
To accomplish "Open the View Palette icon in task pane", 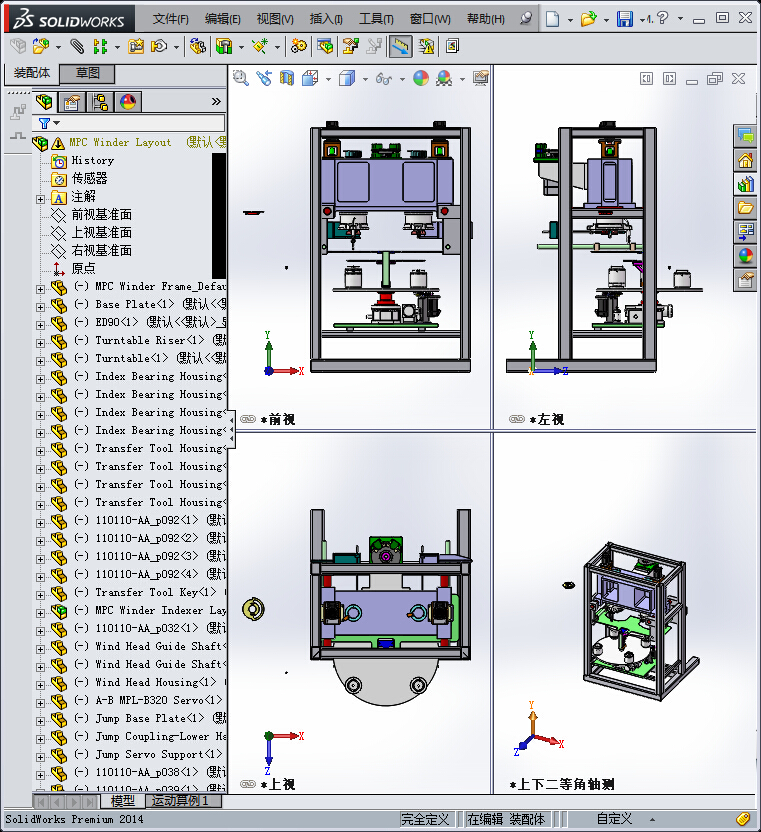I will point(745,232).
